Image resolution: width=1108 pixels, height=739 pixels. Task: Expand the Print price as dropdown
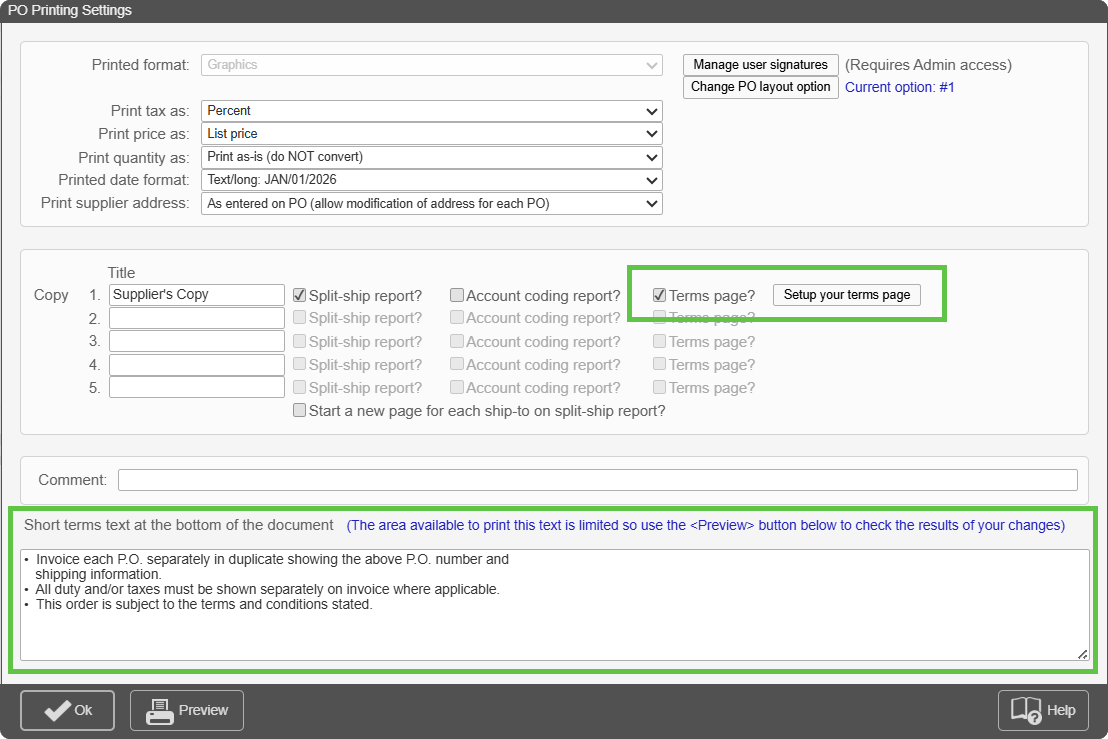[431, 134]
